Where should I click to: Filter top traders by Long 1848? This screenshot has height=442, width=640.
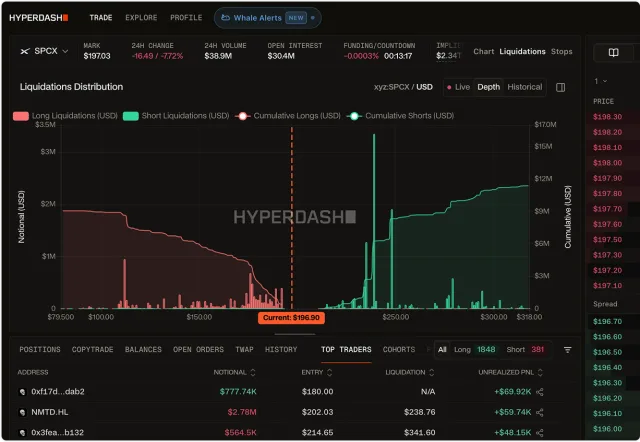point(475,350)
